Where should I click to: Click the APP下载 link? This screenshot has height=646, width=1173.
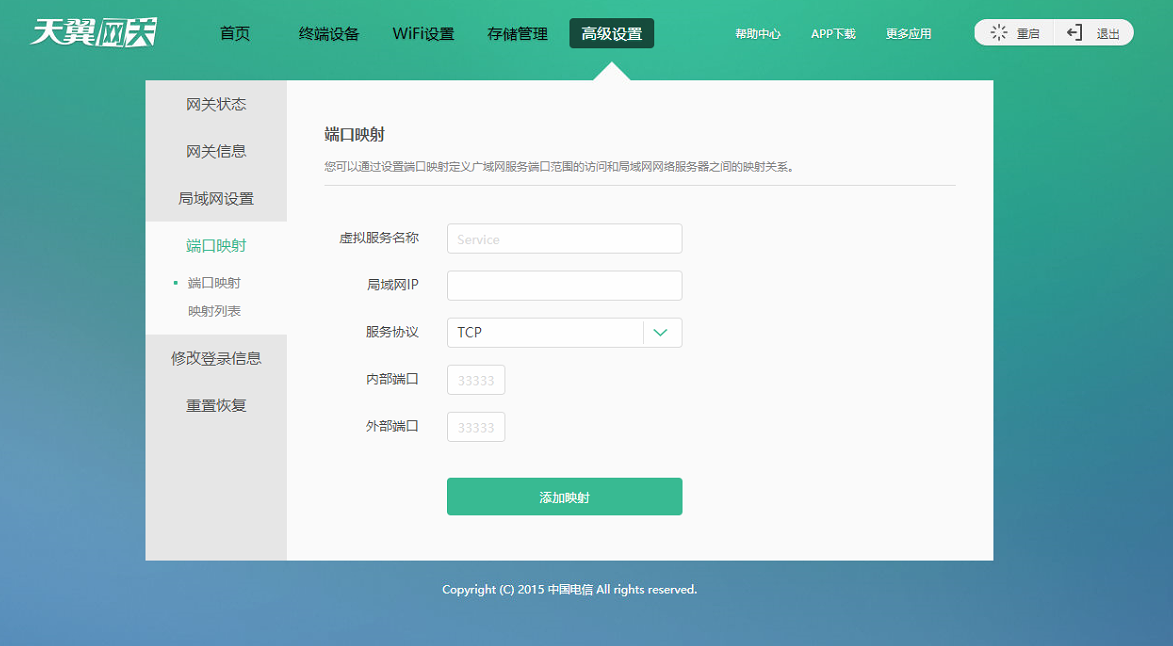point(833,34)
